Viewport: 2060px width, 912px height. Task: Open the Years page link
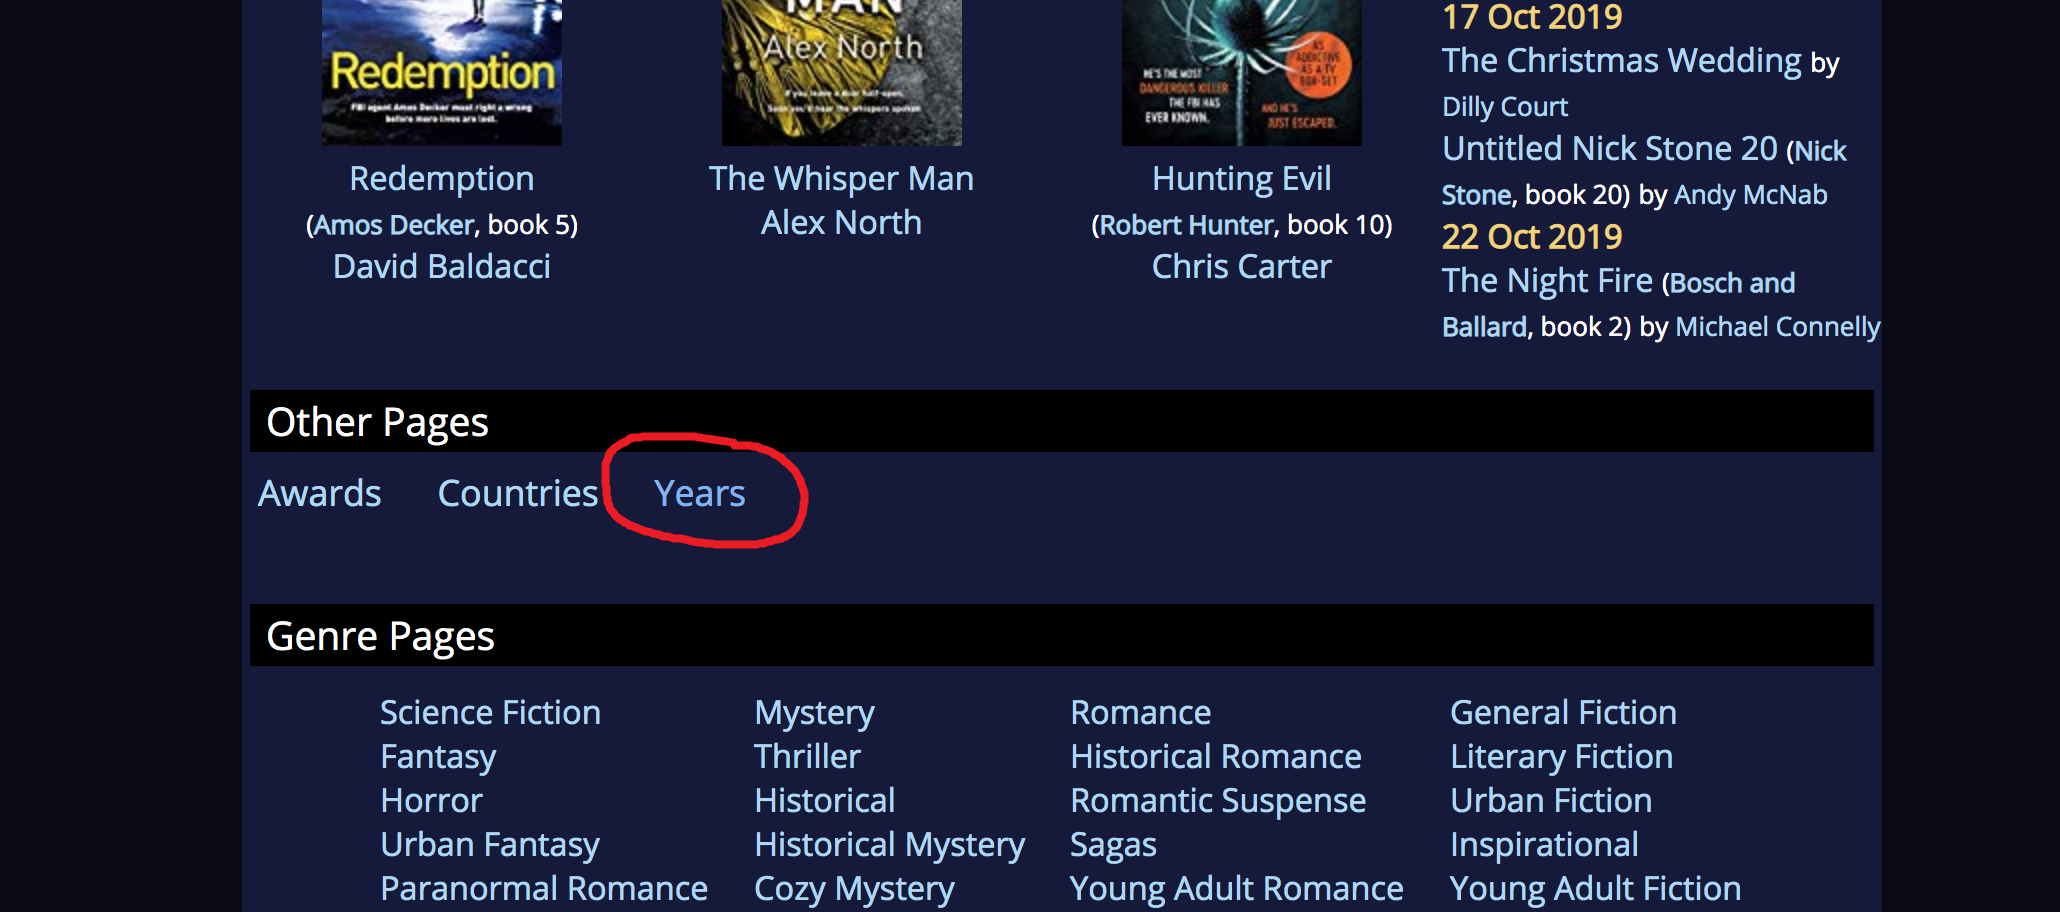(x=699, y=493)
